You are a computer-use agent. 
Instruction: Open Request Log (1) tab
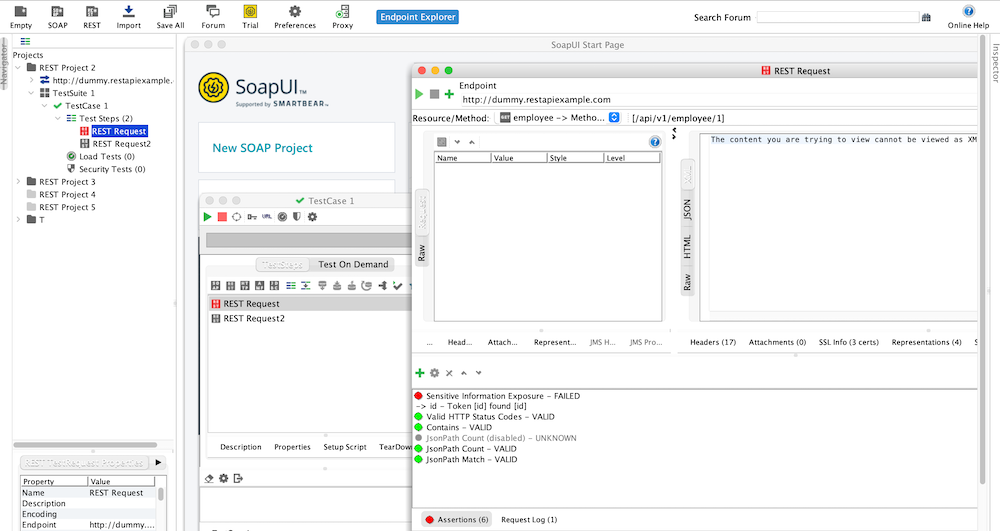click(x=529, y=520)
